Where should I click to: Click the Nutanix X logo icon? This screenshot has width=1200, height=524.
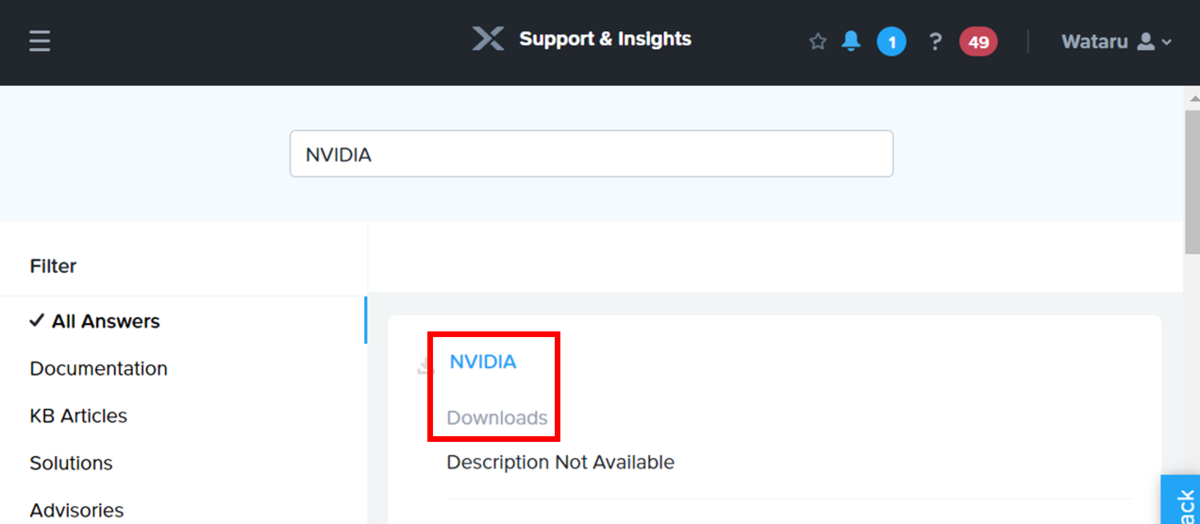pyautogui.click(x=488, y=39)
